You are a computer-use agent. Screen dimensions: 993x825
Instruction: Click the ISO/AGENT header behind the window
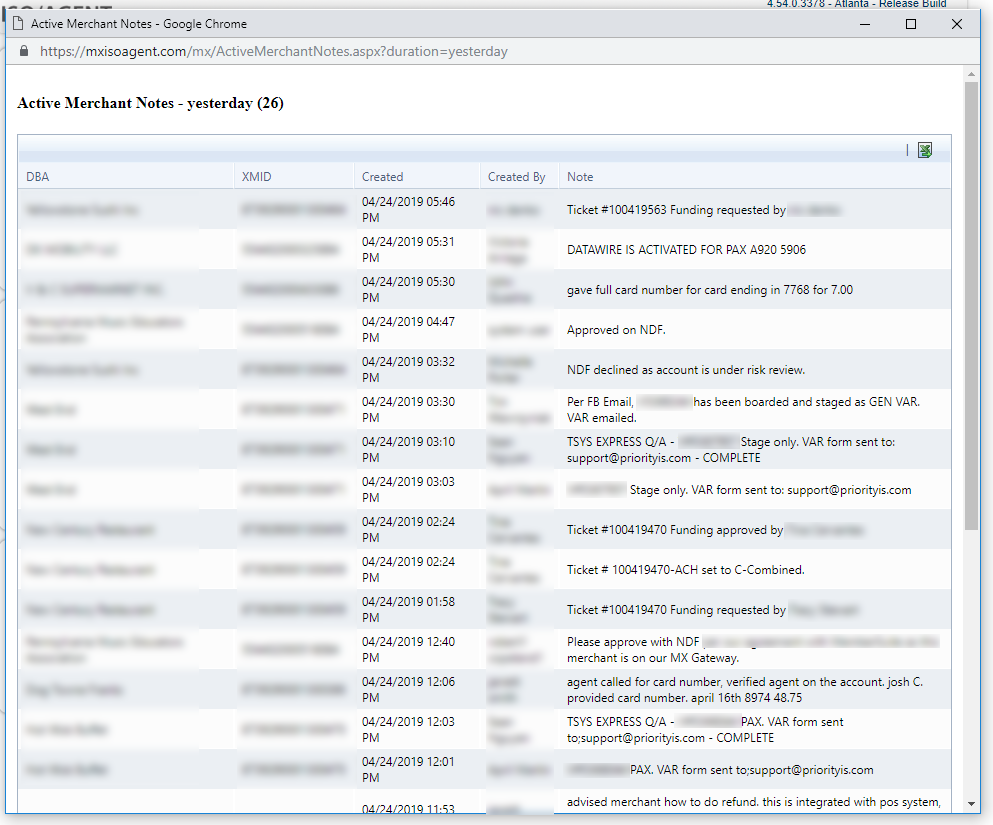click(60, 5)
